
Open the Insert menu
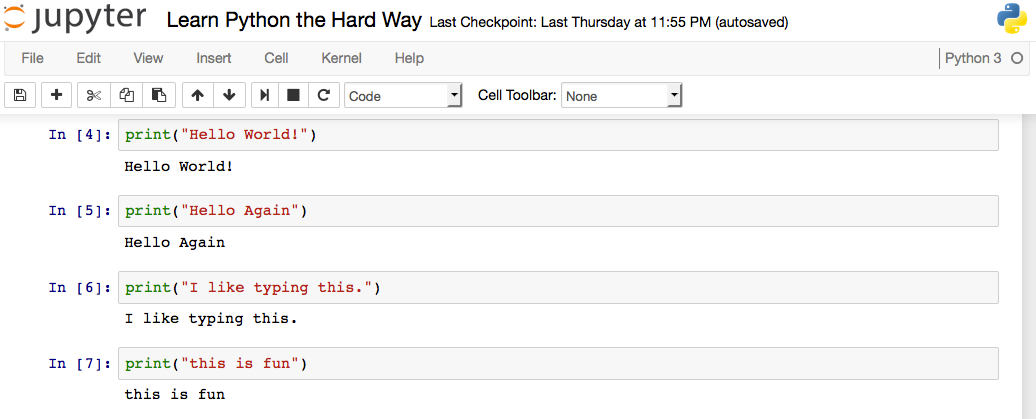pos(214,58)
